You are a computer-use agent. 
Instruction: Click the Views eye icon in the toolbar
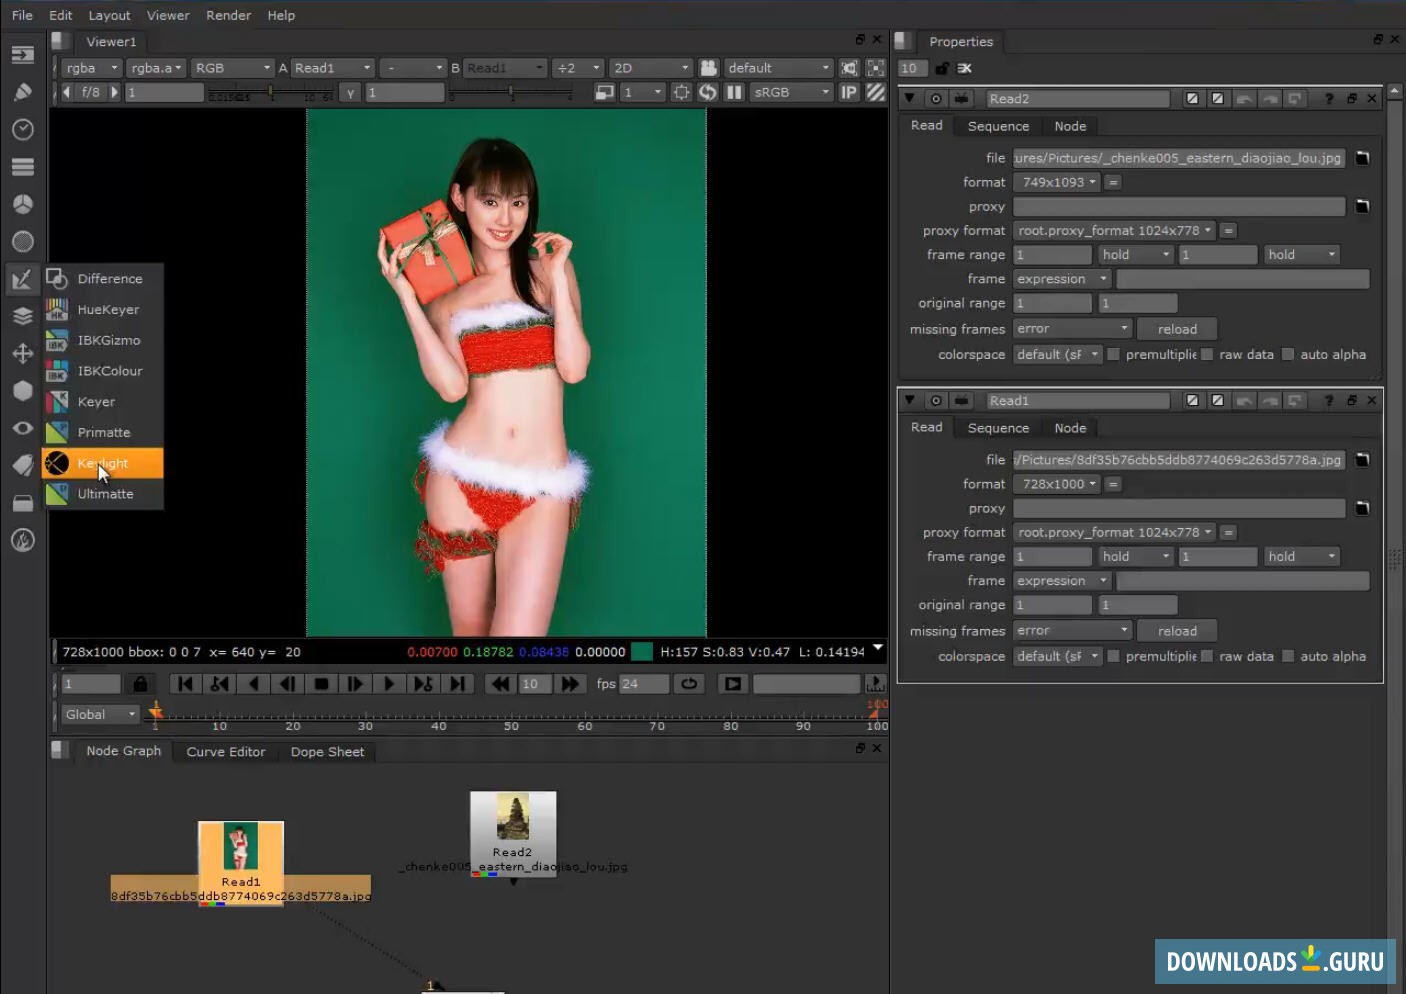click(22, 428)
